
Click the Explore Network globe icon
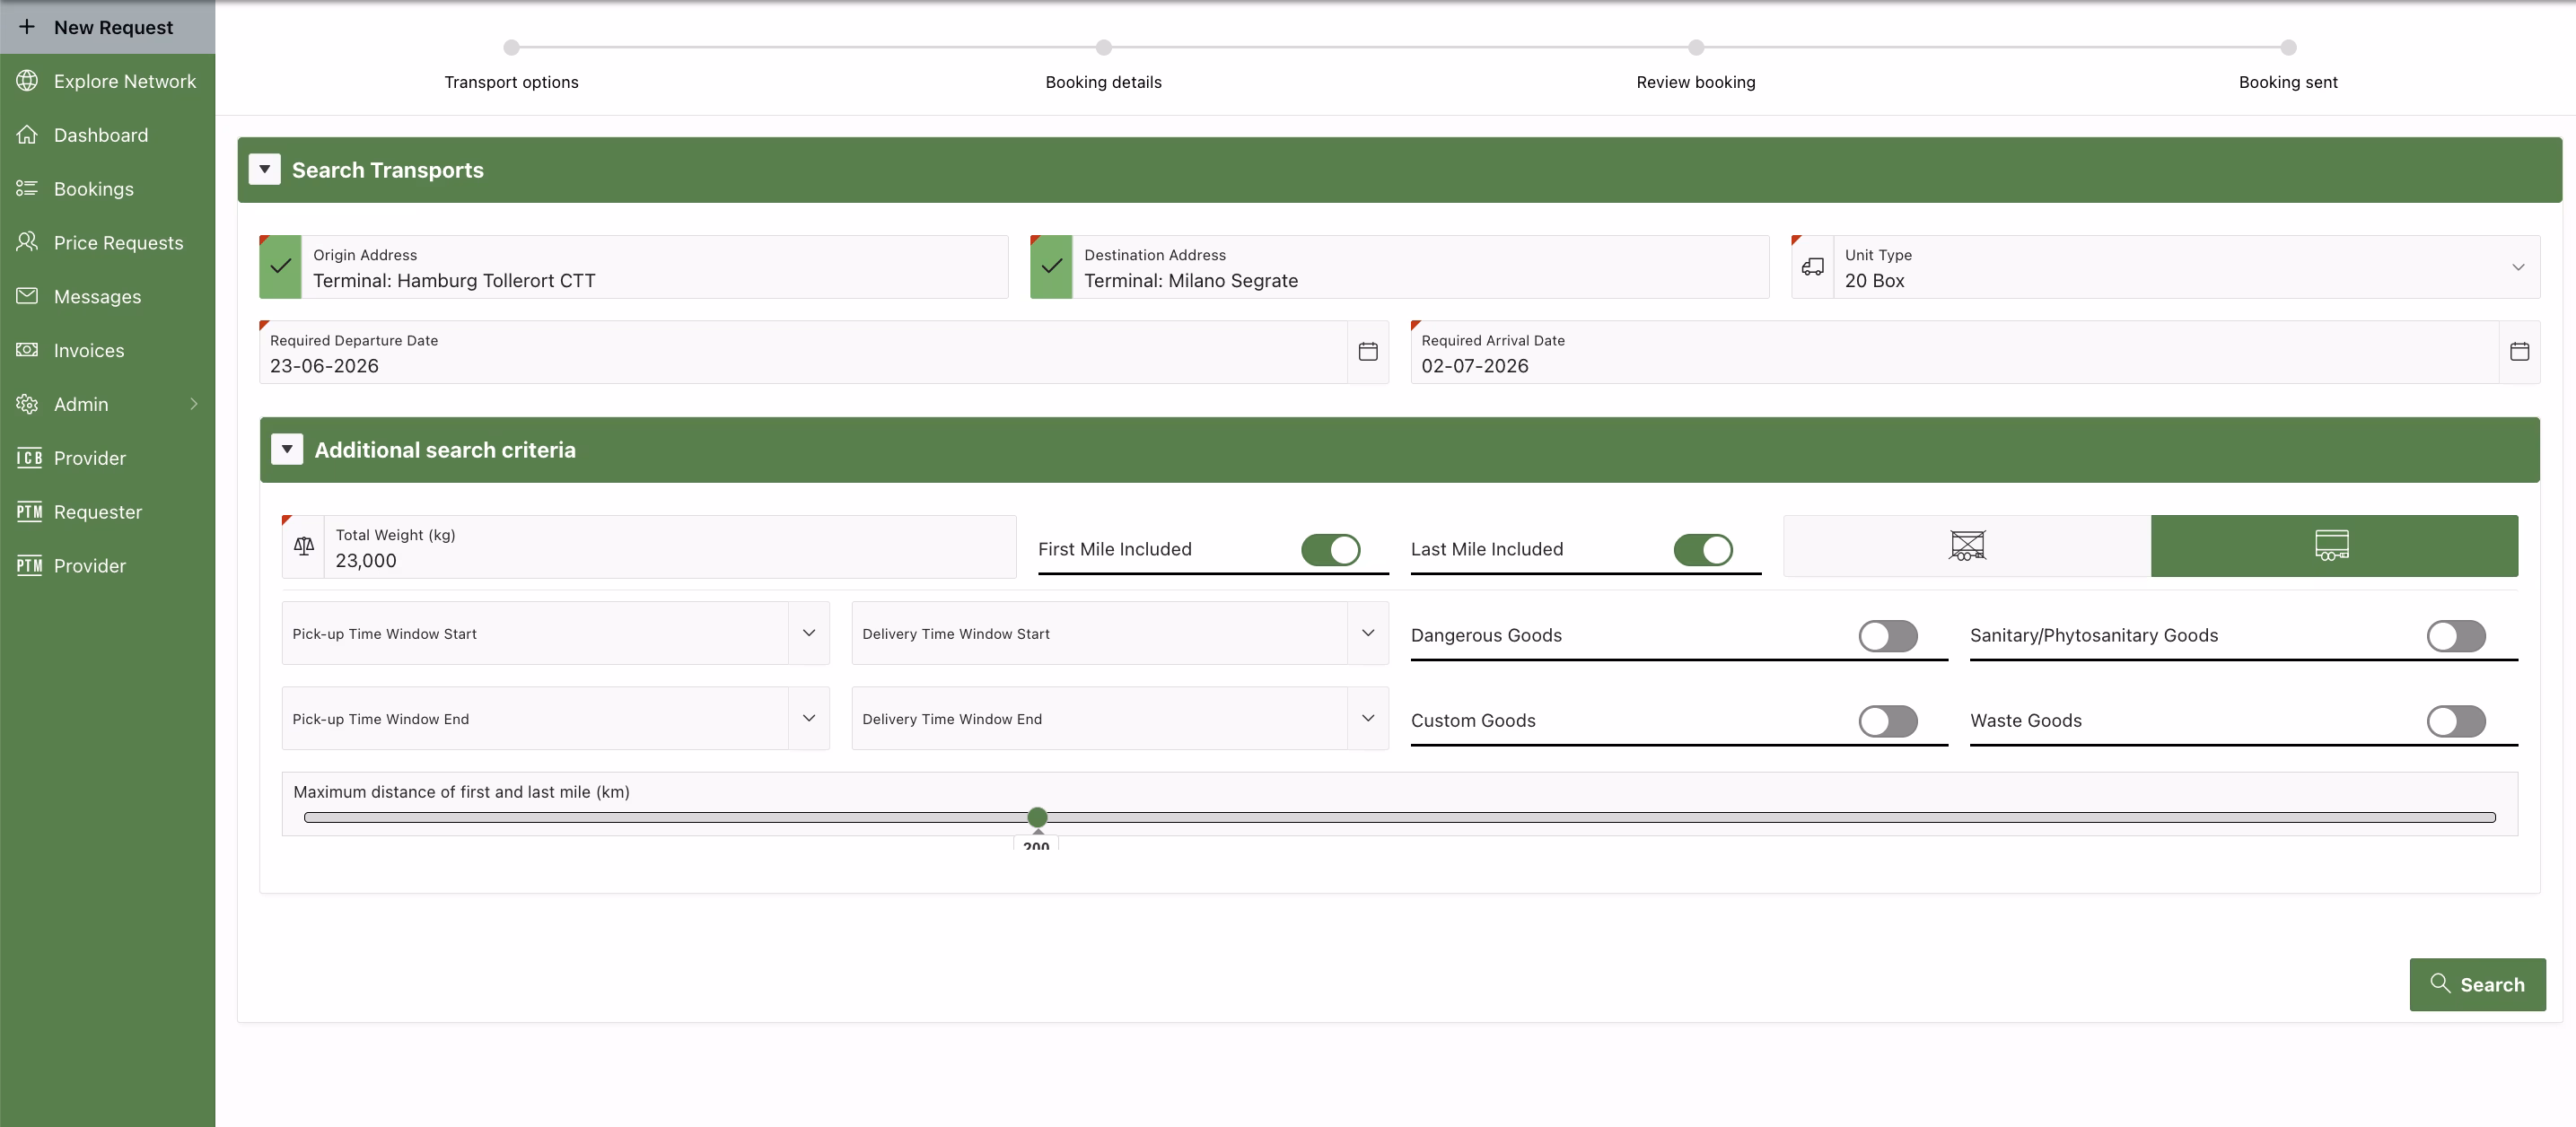[x=27, y=81]
